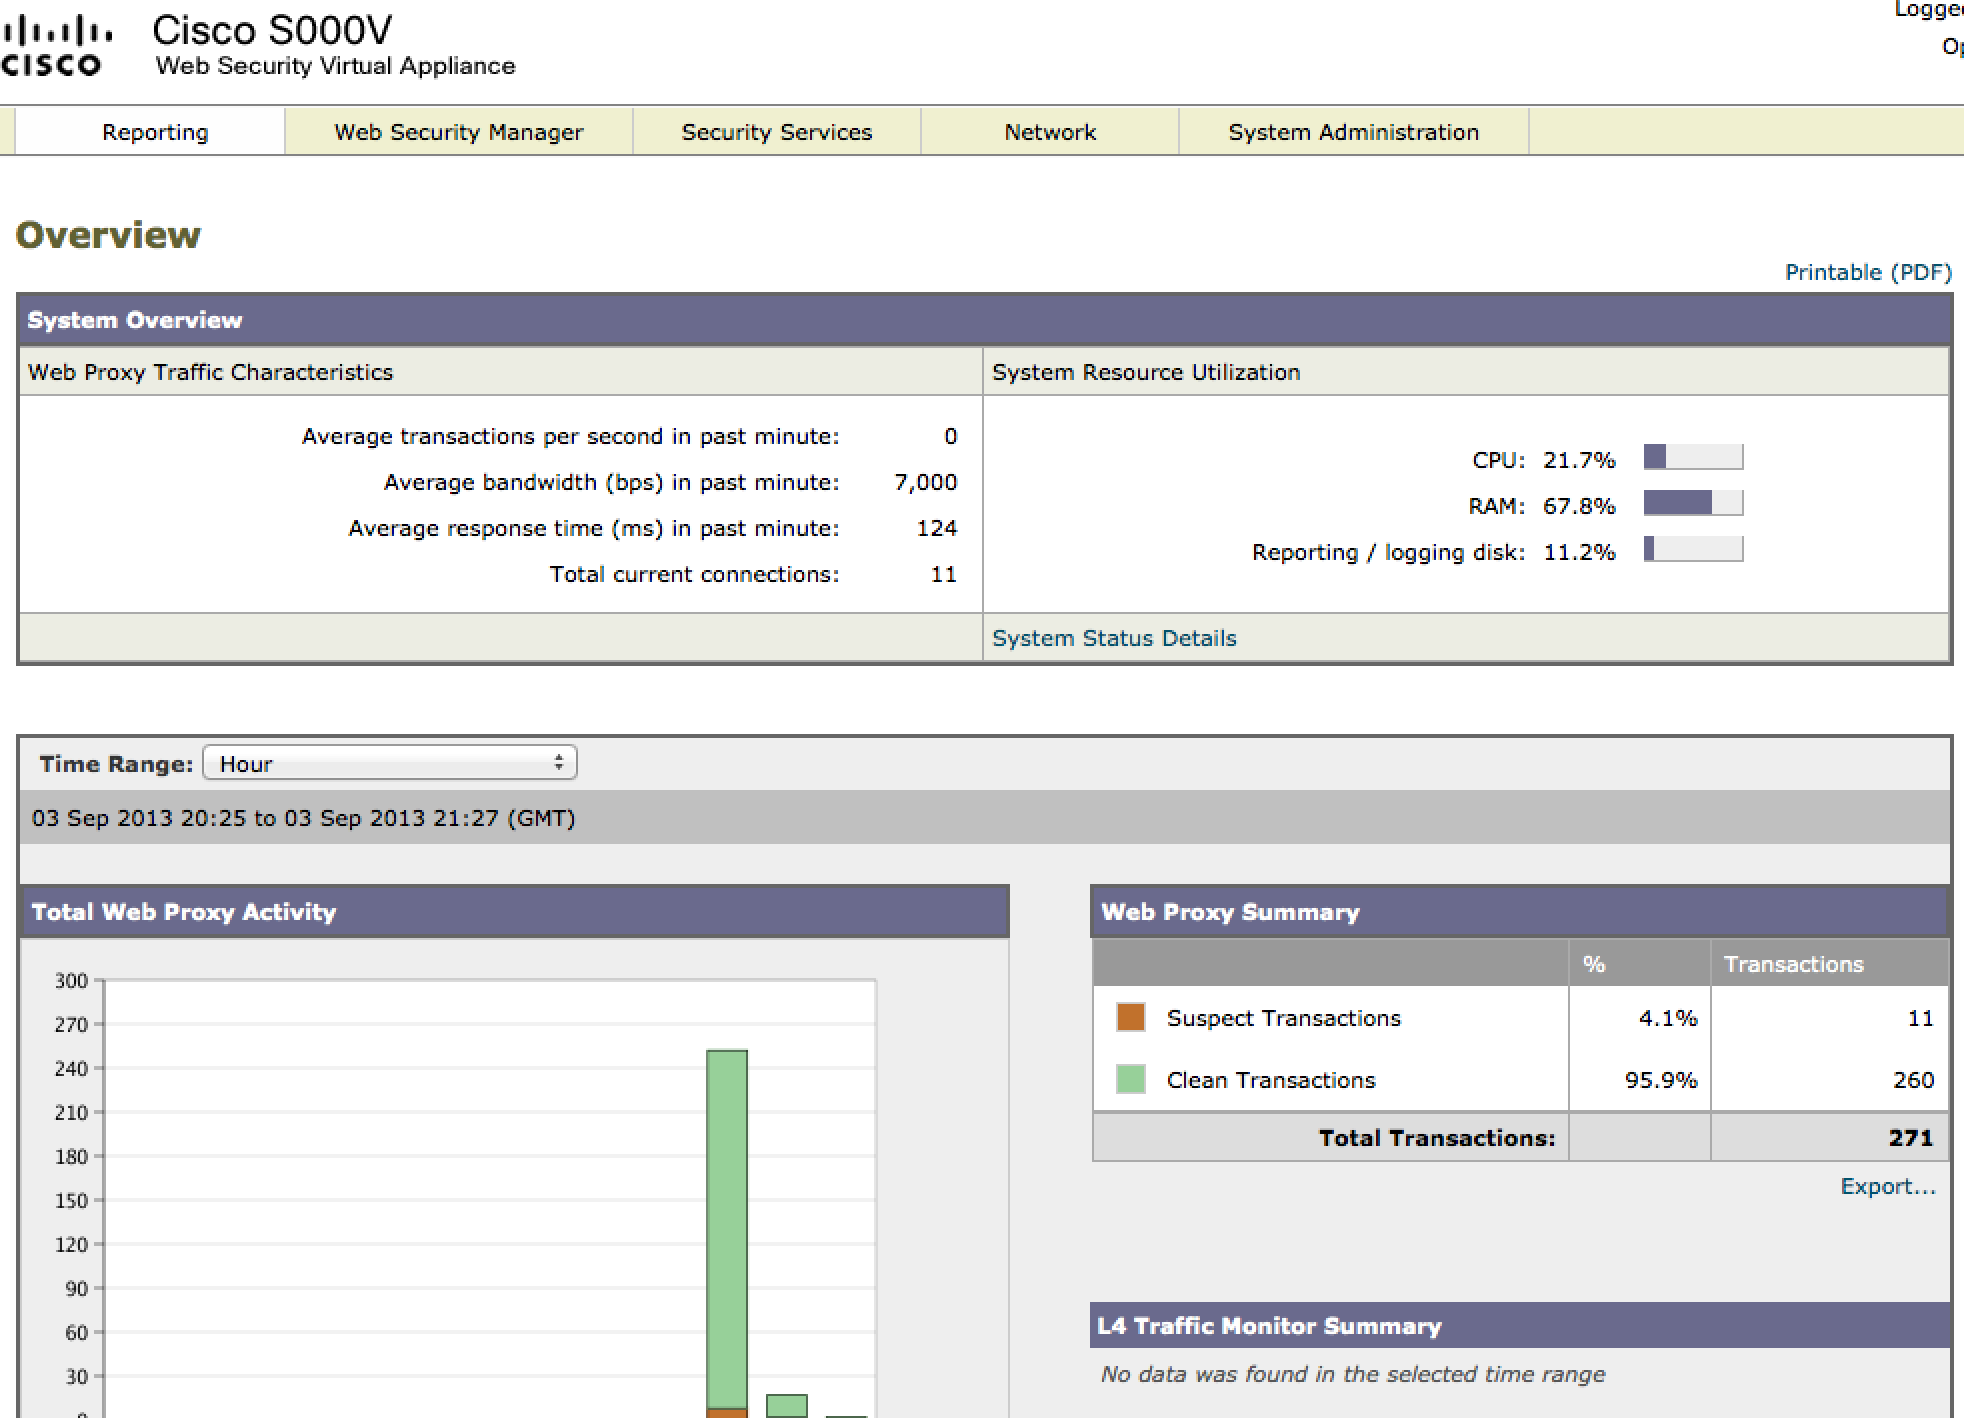Click Export below the Web Proxy Summary
Image resolution: width=1964 pixels, height=1418 pixels.
[1886, 1186]
